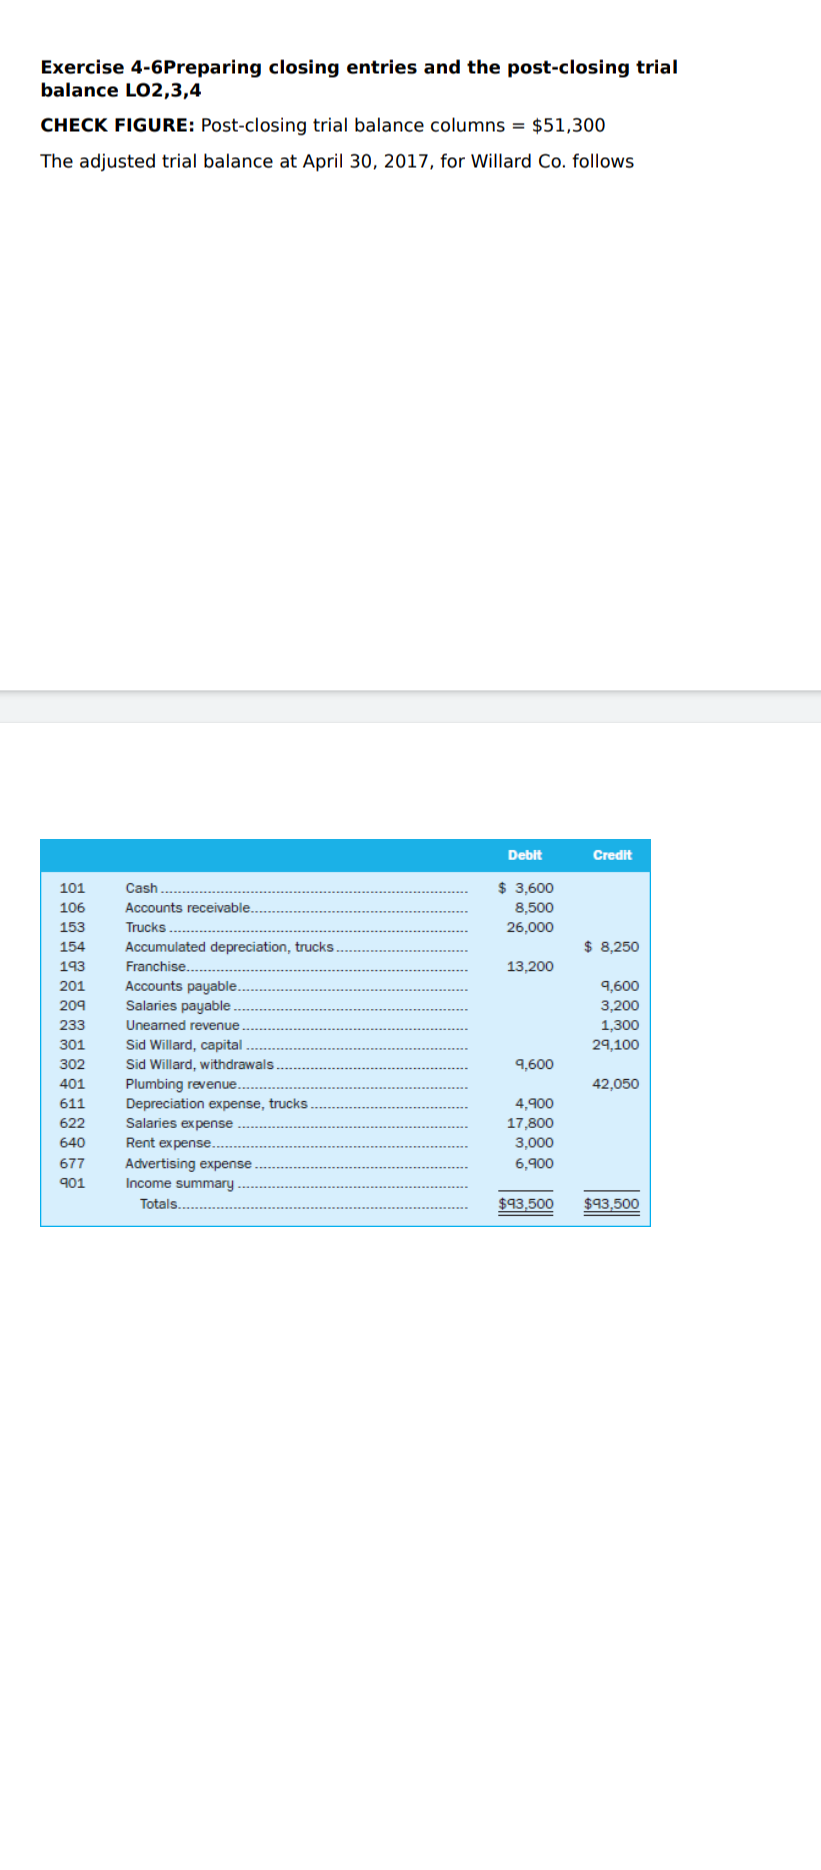Viewport: 821px width, 1870px height.
Task: Select the Unearned revenue label
Action: click(x=182, y=1025)
